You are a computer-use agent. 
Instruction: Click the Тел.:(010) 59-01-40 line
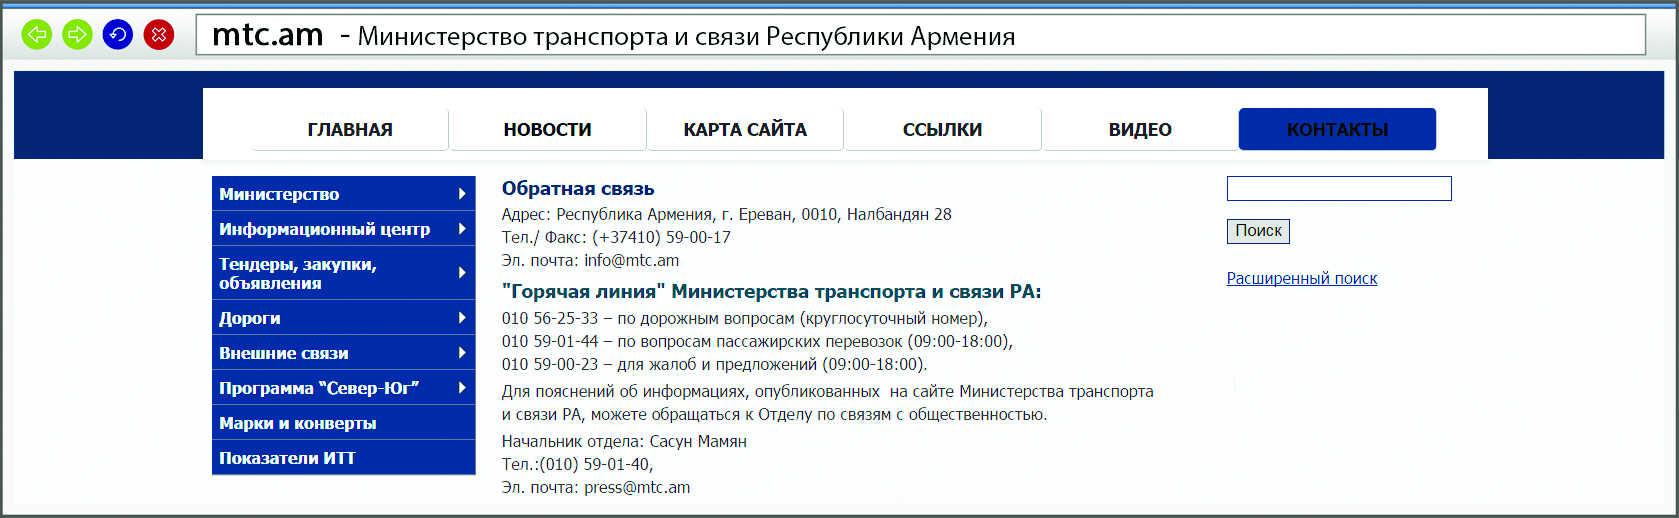578,464
